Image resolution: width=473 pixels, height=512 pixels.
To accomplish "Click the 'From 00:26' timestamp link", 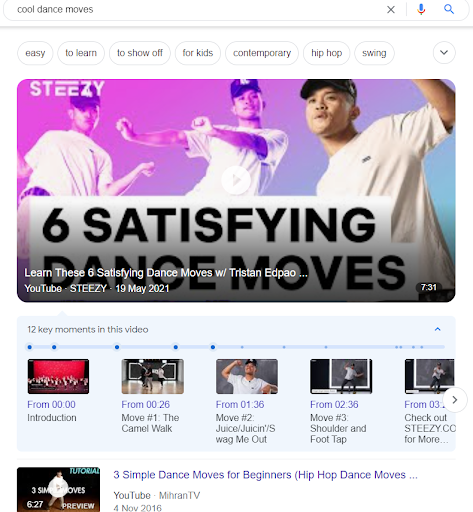I will 146,405.
